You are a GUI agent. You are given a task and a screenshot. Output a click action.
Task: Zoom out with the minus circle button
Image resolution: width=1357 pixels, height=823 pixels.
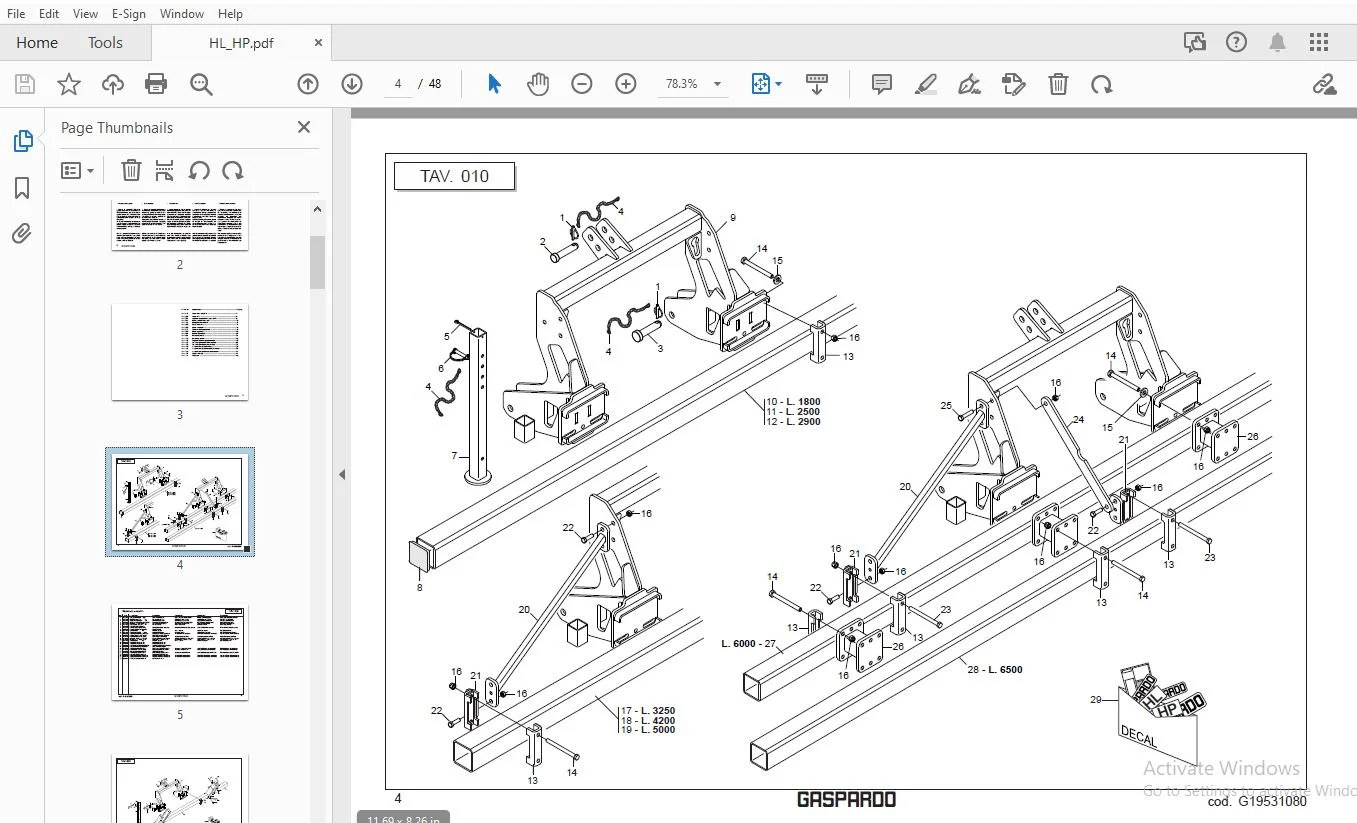tap(582, 84)
